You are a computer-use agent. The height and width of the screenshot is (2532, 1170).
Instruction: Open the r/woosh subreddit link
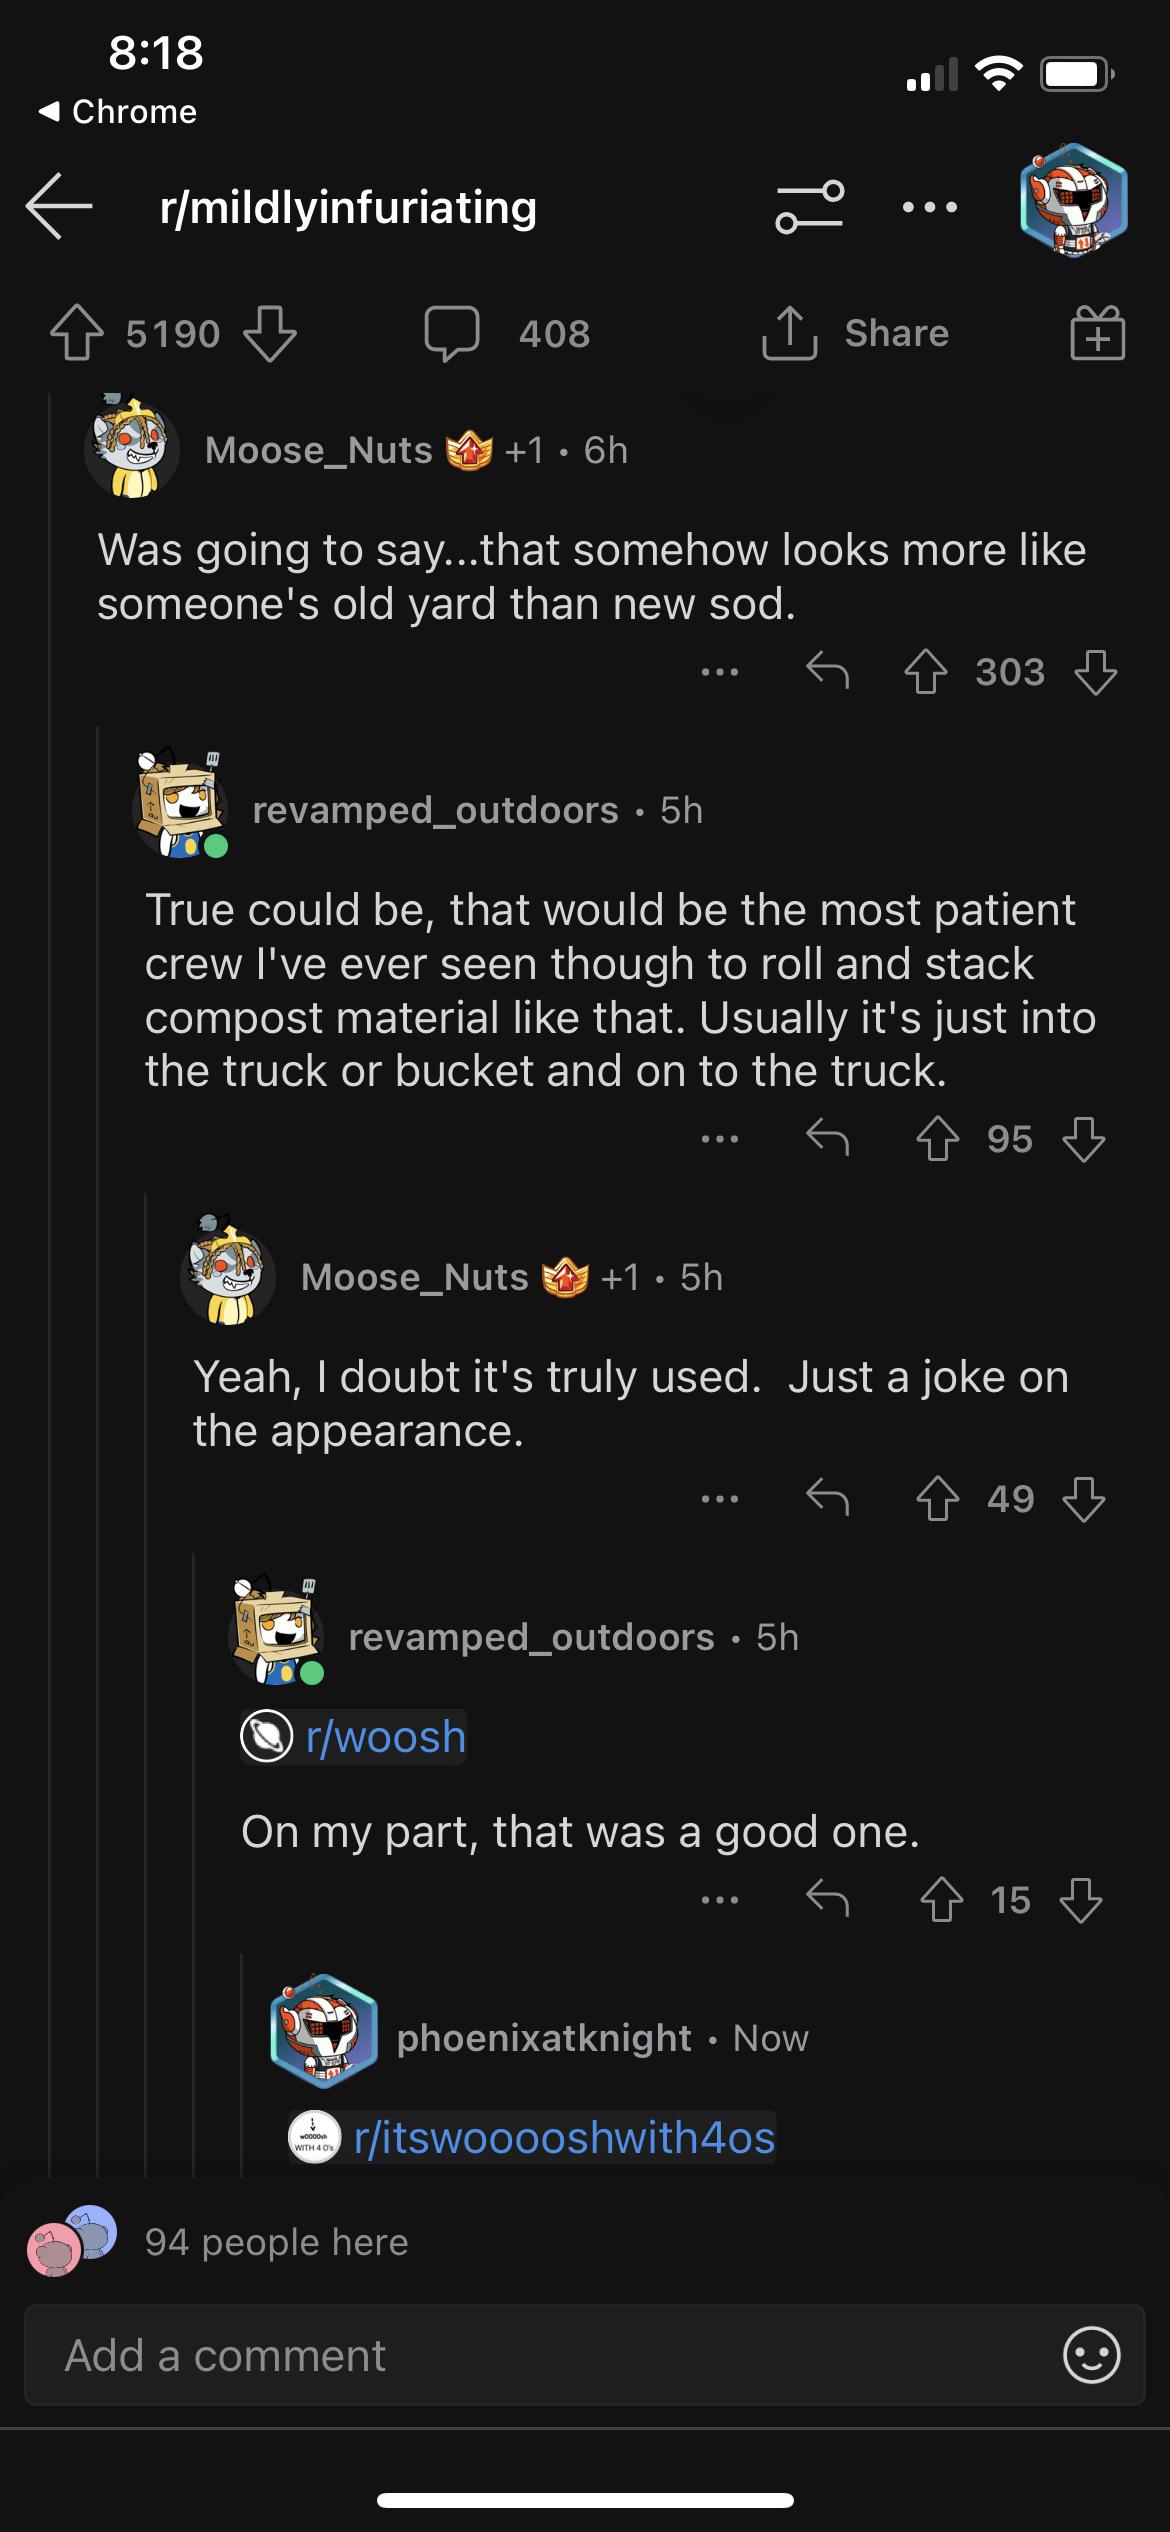coord(385,1737)
